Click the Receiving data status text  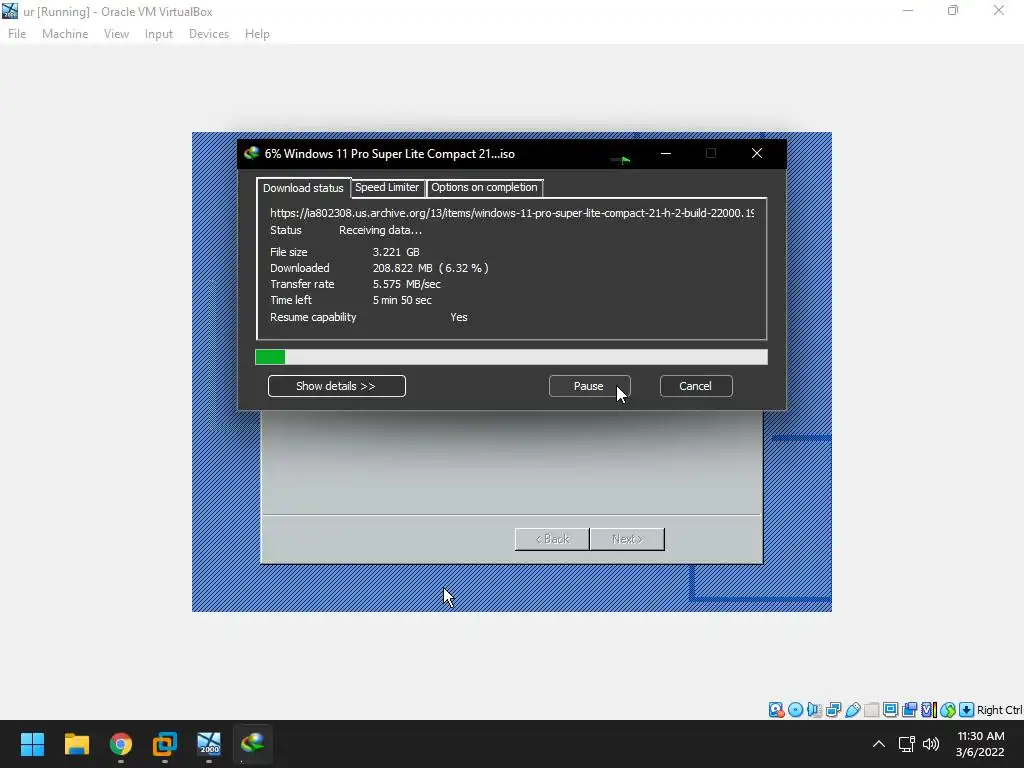click(x=380, y=230)
